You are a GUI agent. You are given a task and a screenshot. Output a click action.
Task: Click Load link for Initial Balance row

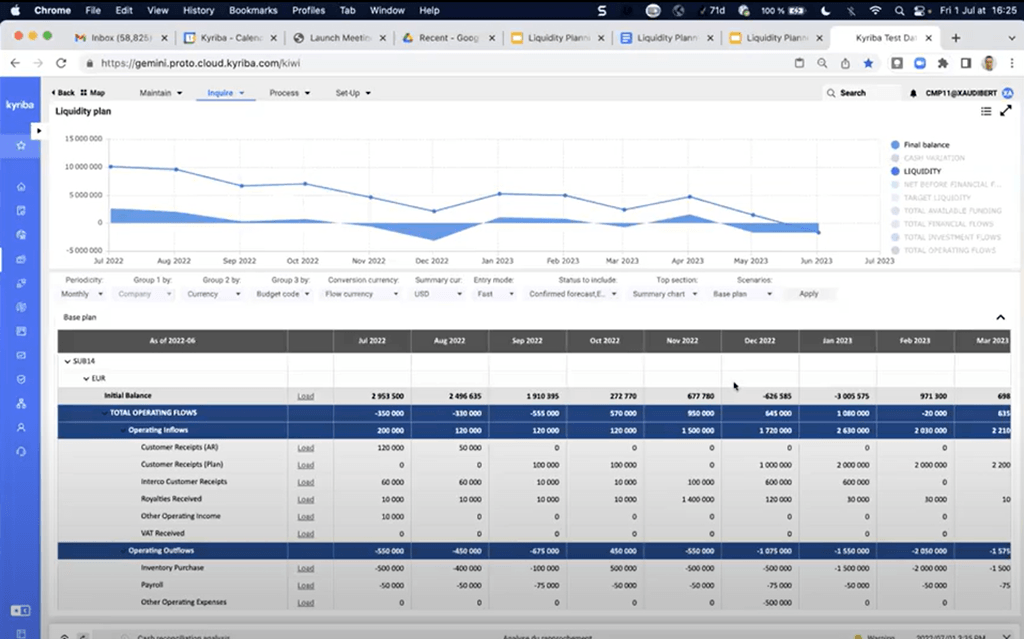click(305, 396)
